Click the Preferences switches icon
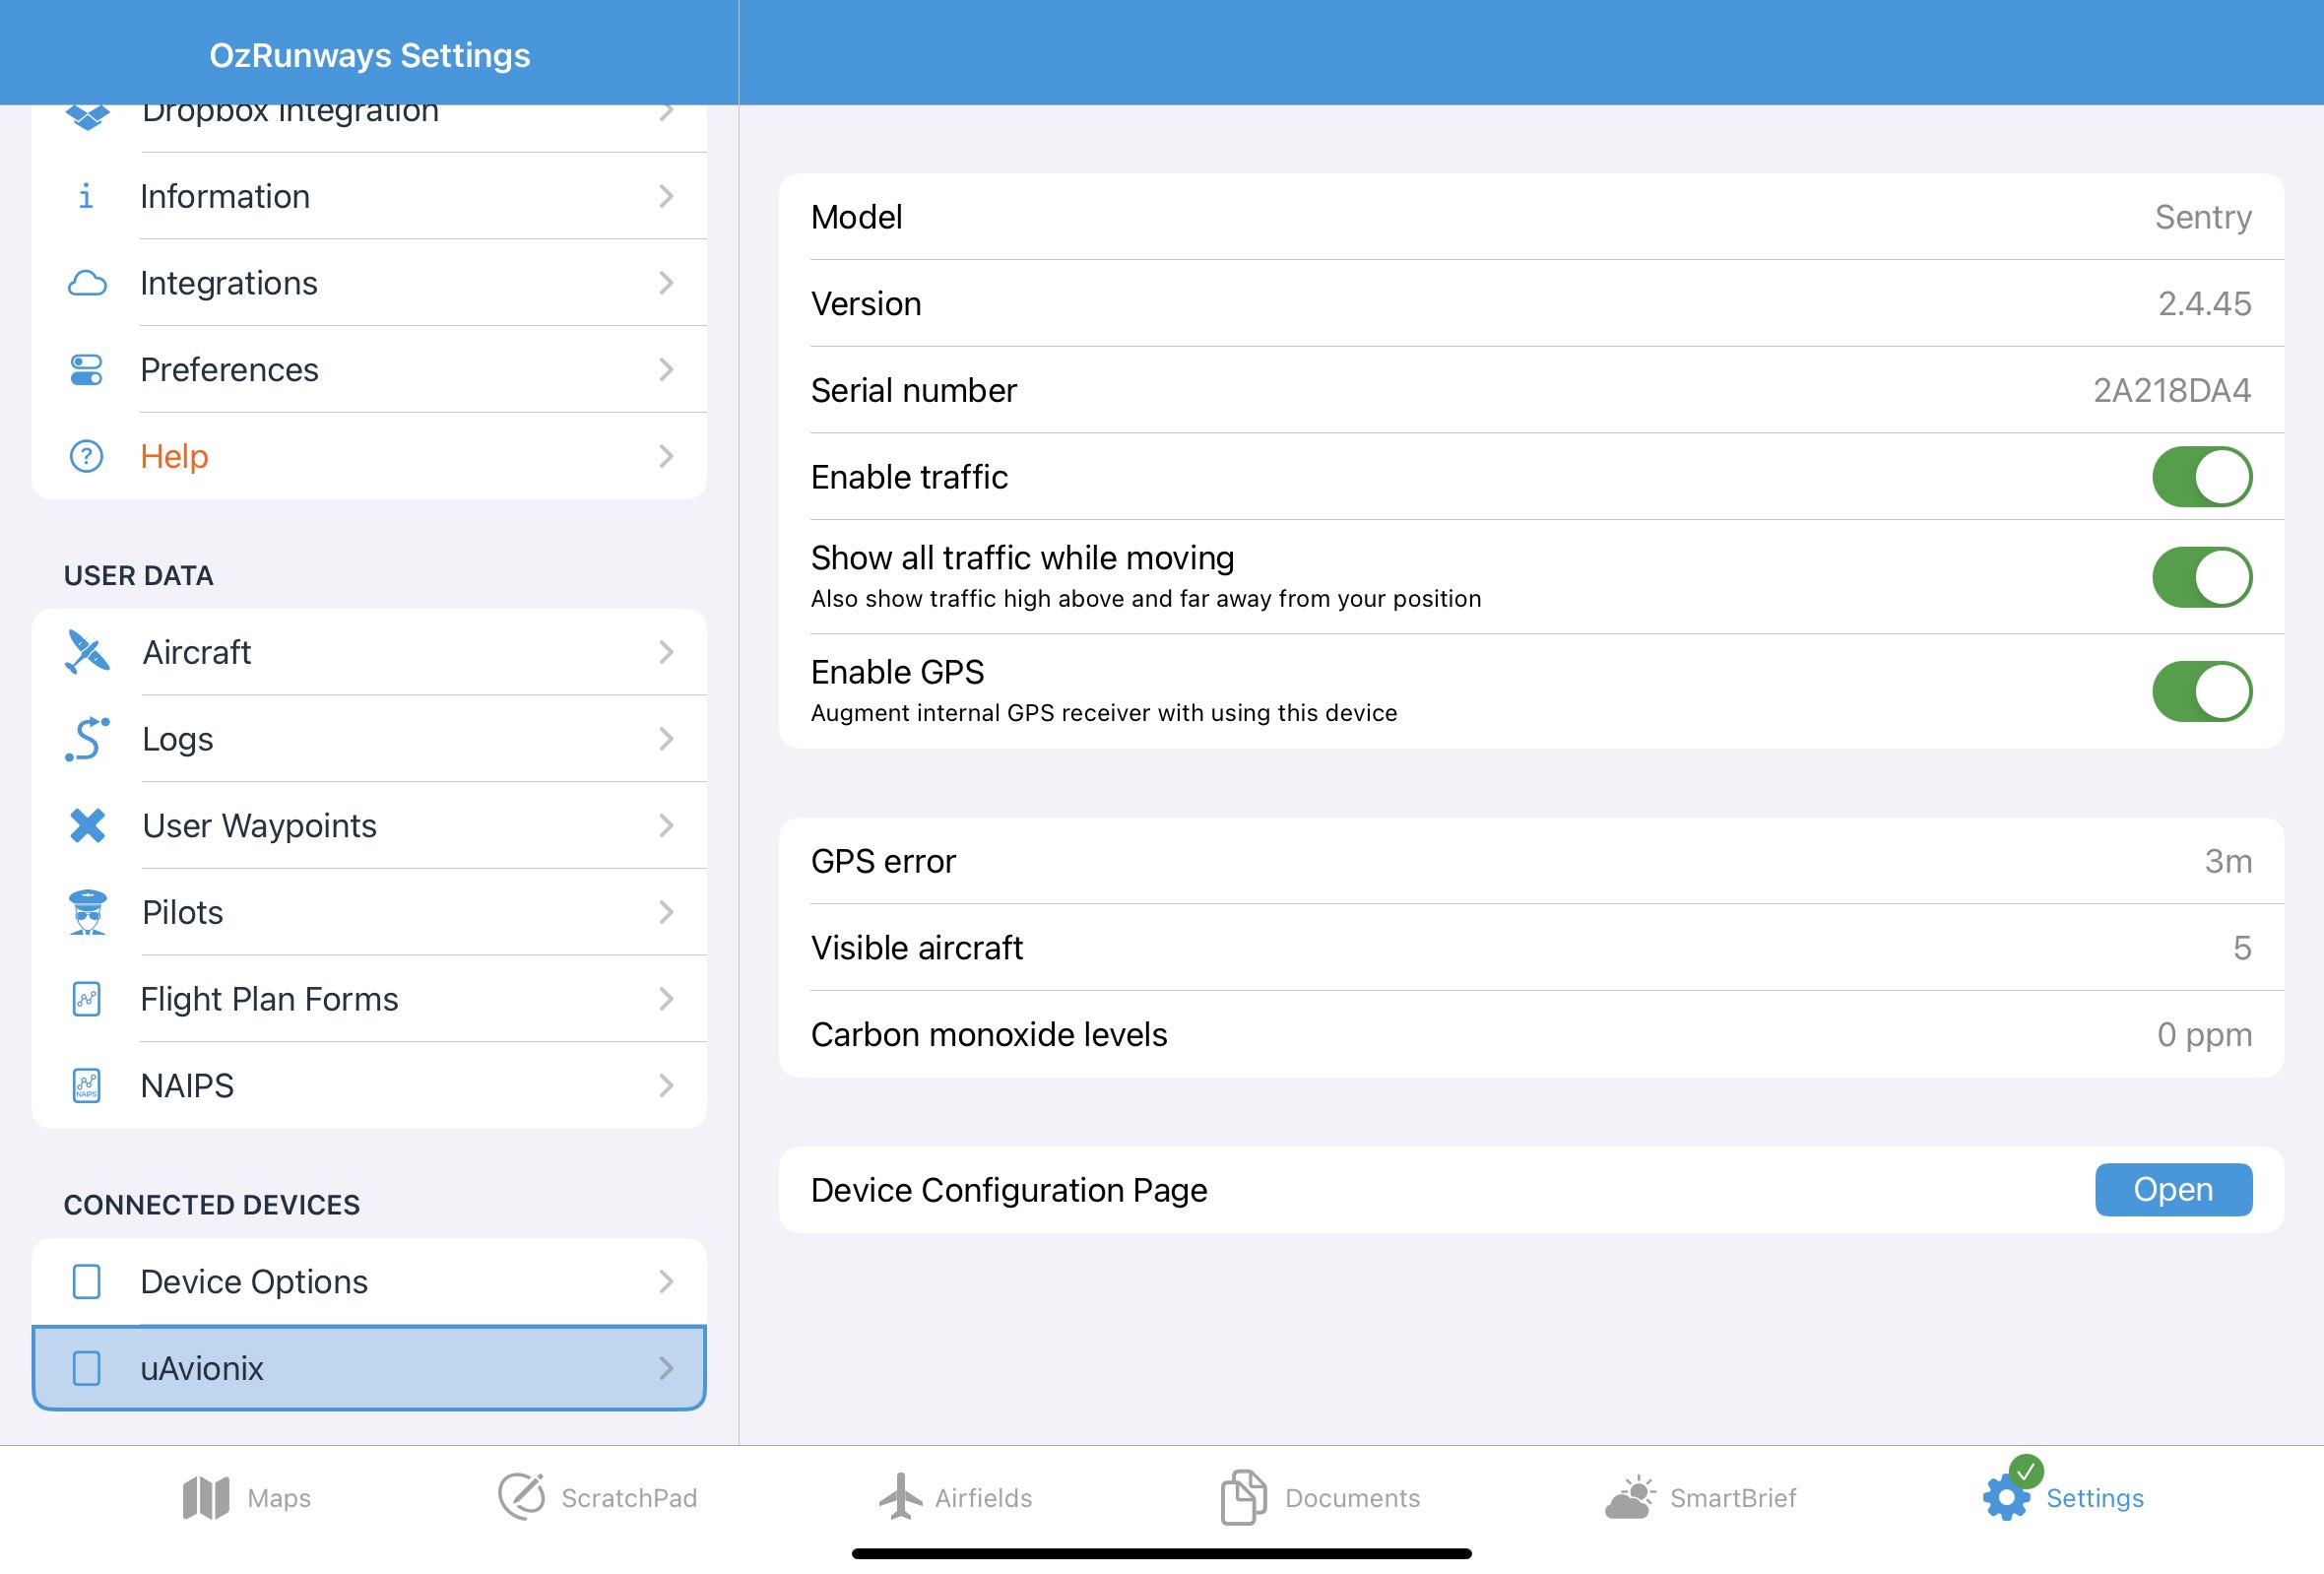The height and width of the screenshot is (1574, 2324). coord(87,370)
